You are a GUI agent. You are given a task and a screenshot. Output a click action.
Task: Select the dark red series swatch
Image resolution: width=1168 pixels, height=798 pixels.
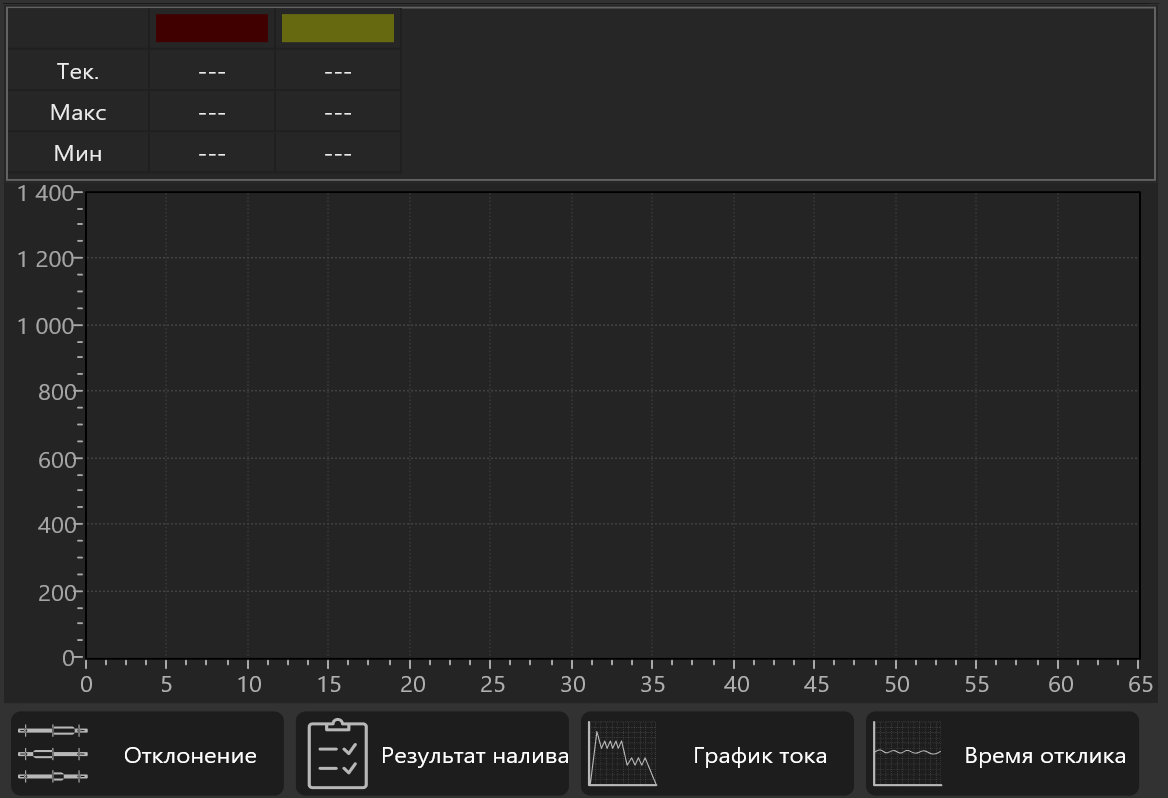pyautogui.click(x=212, y=28)
